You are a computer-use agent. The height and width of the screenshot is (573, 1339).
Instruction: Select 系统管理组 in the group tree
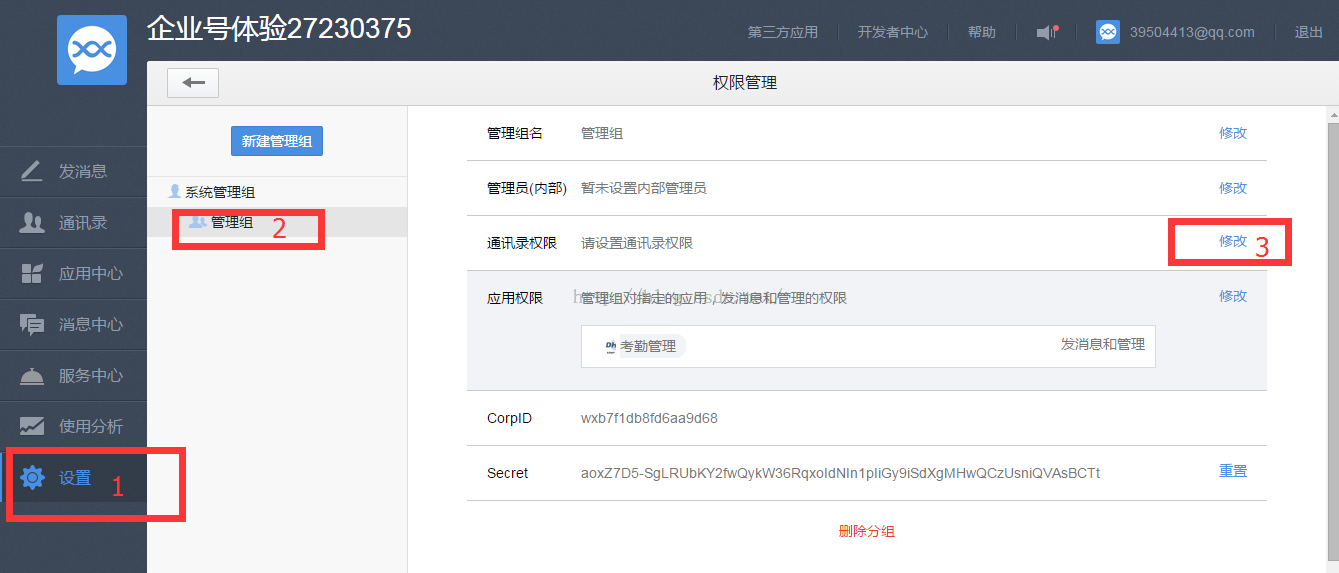(220, 192)
